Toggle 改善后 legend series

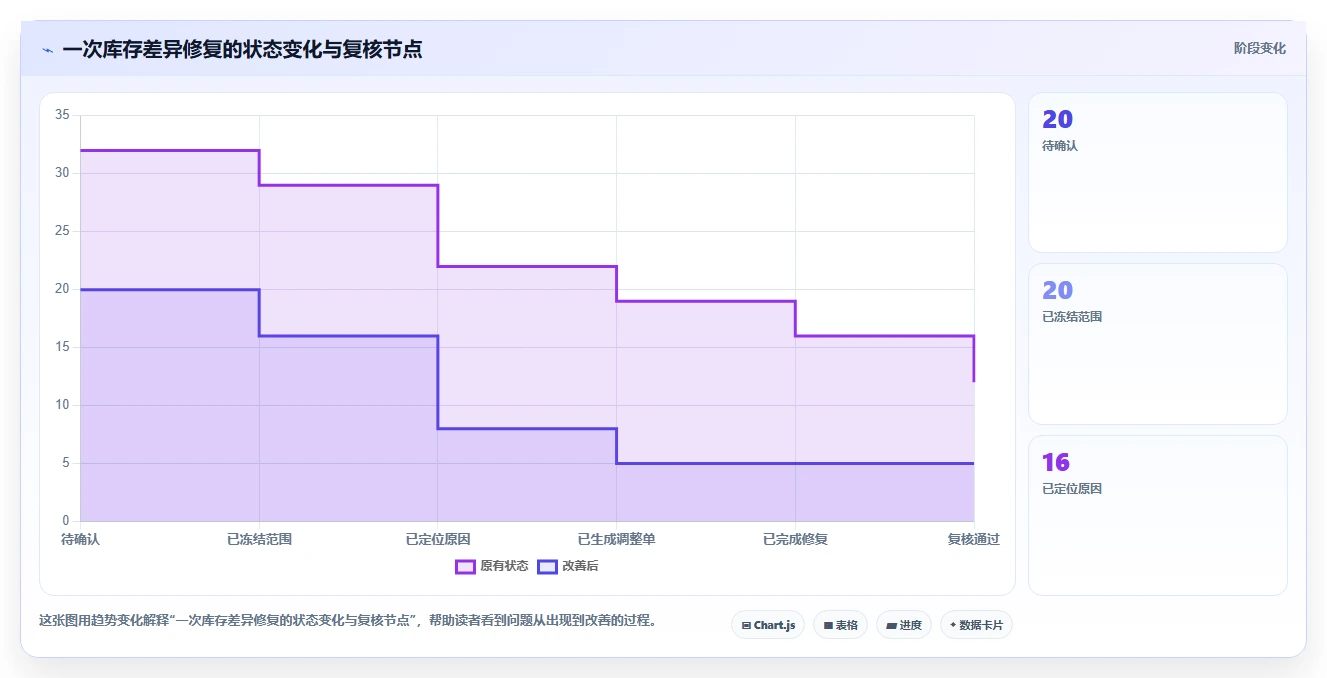point(568,566)
